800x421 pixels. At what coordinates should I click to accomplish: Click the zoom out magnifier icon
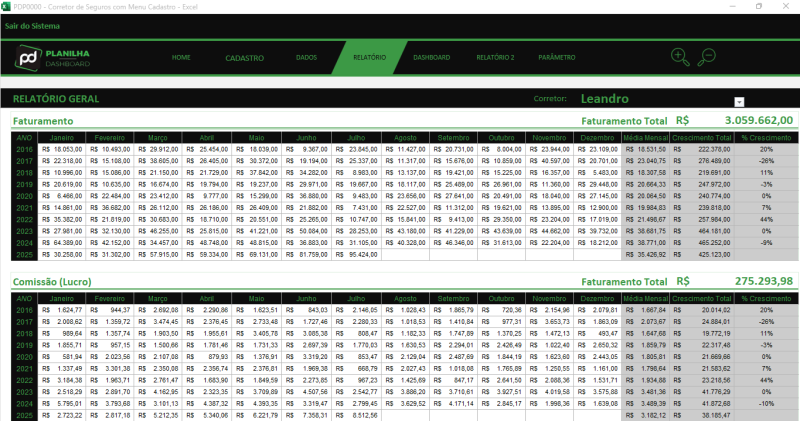707,57
